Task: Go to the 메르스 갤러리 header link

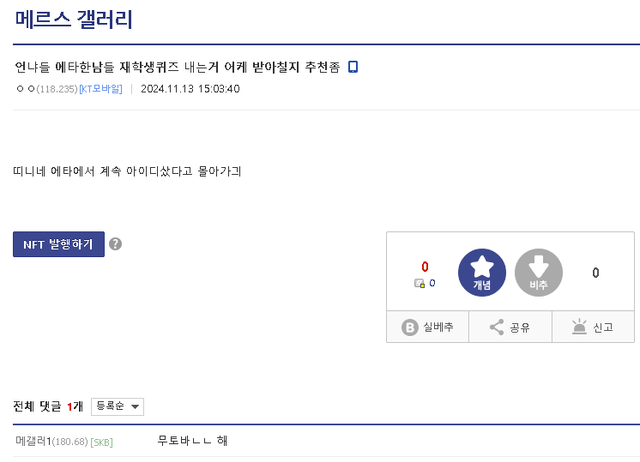Action: click(x=74, y=19)
